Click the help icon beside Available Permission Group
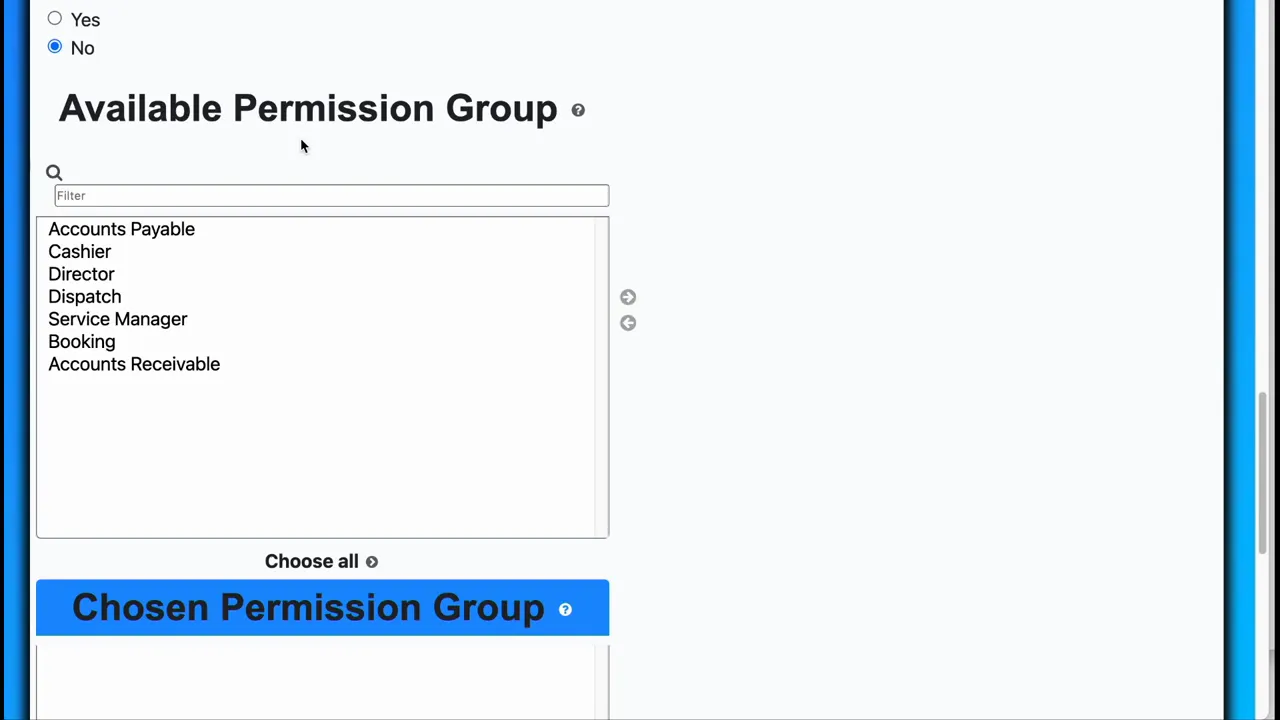Viewport: 1280px width, 720px height. pyautogui.click(x=578, y=110)
